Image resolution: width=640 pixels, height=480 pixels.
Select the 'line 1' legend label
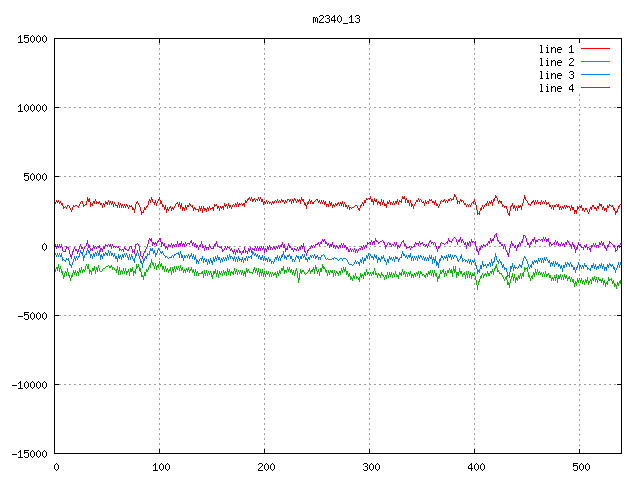pyautogui.click(x=556, y=49)
